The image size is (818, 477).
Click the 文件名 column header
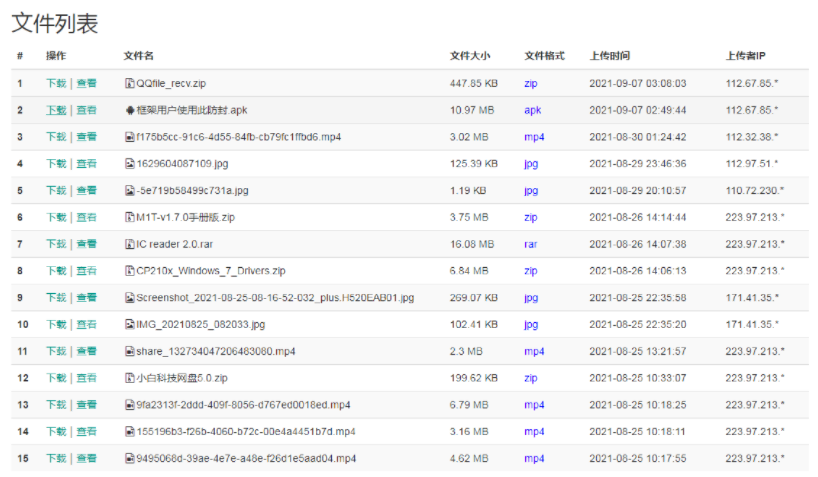(138, 56)
